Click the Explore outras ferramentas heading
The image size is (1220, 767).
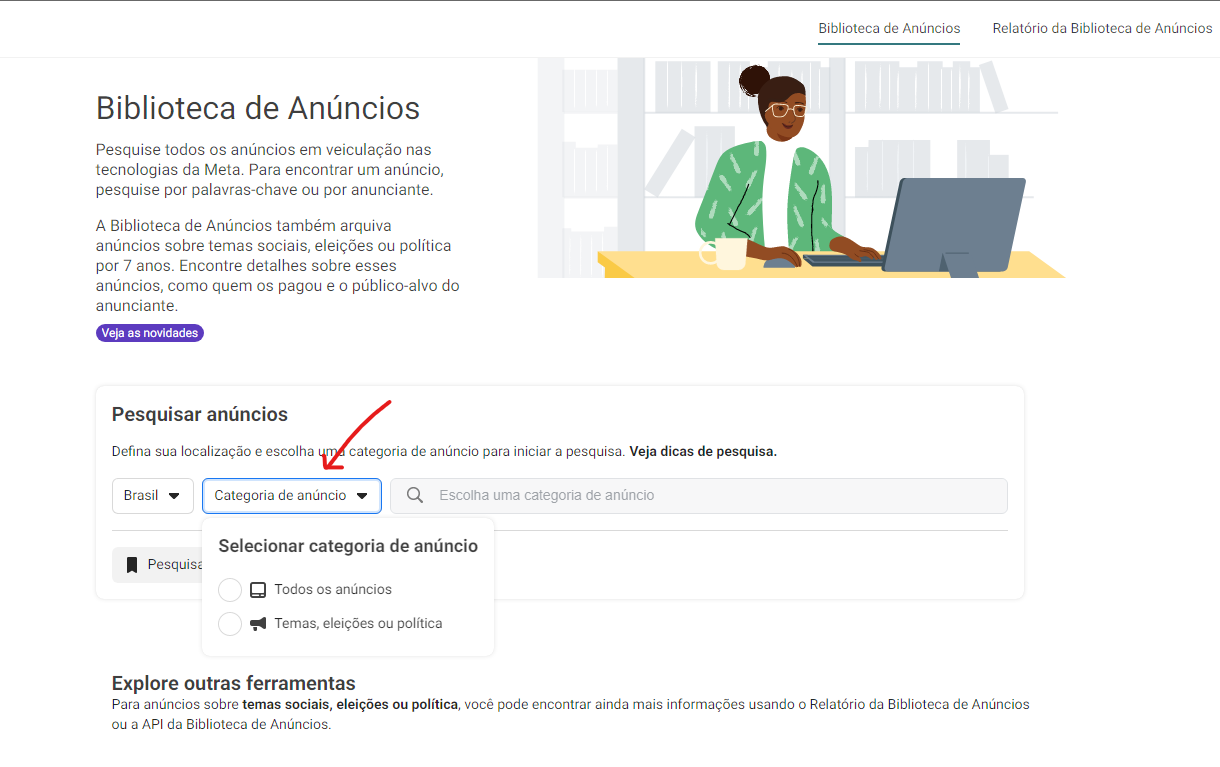point(234,683)
